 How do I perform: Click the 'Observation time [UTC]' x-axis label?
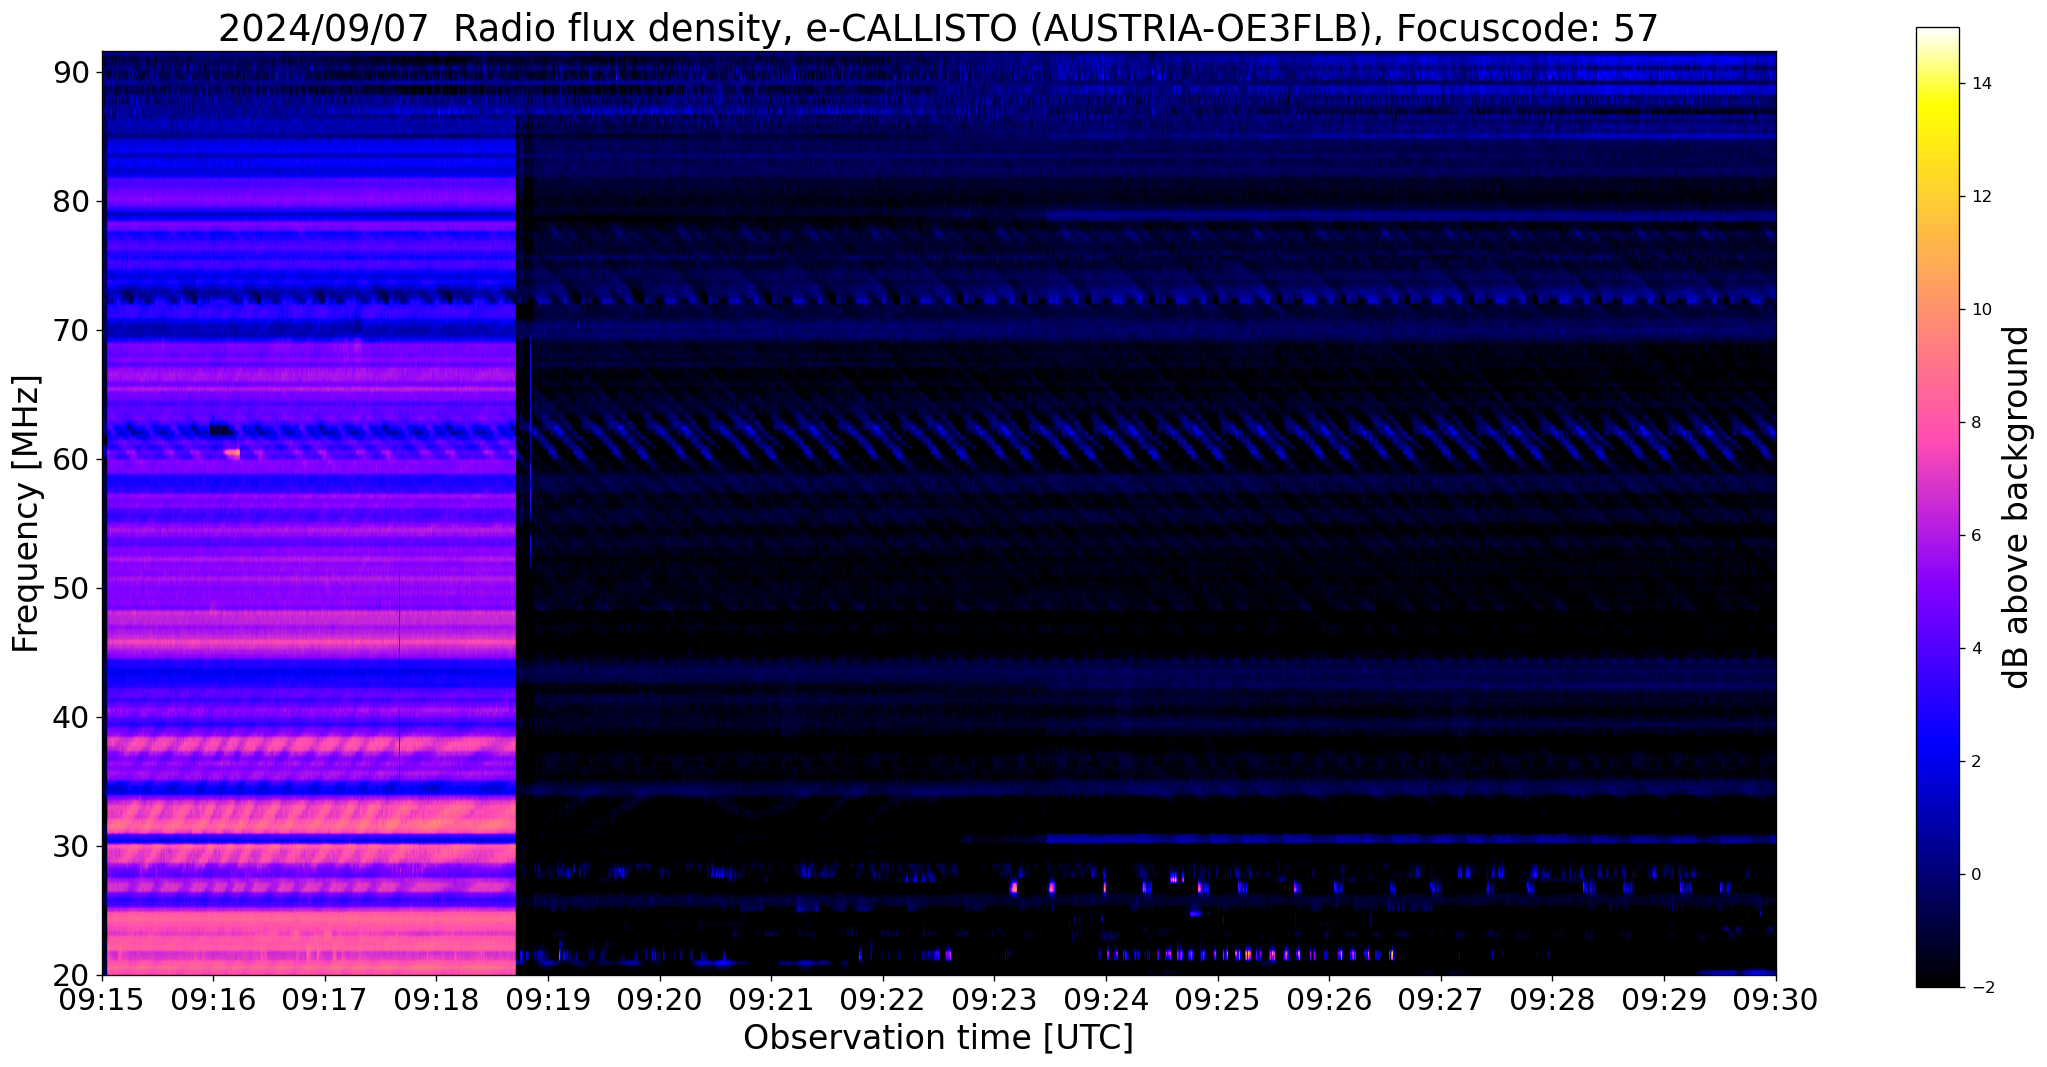pyautogui.click(x=938, y=1038)
